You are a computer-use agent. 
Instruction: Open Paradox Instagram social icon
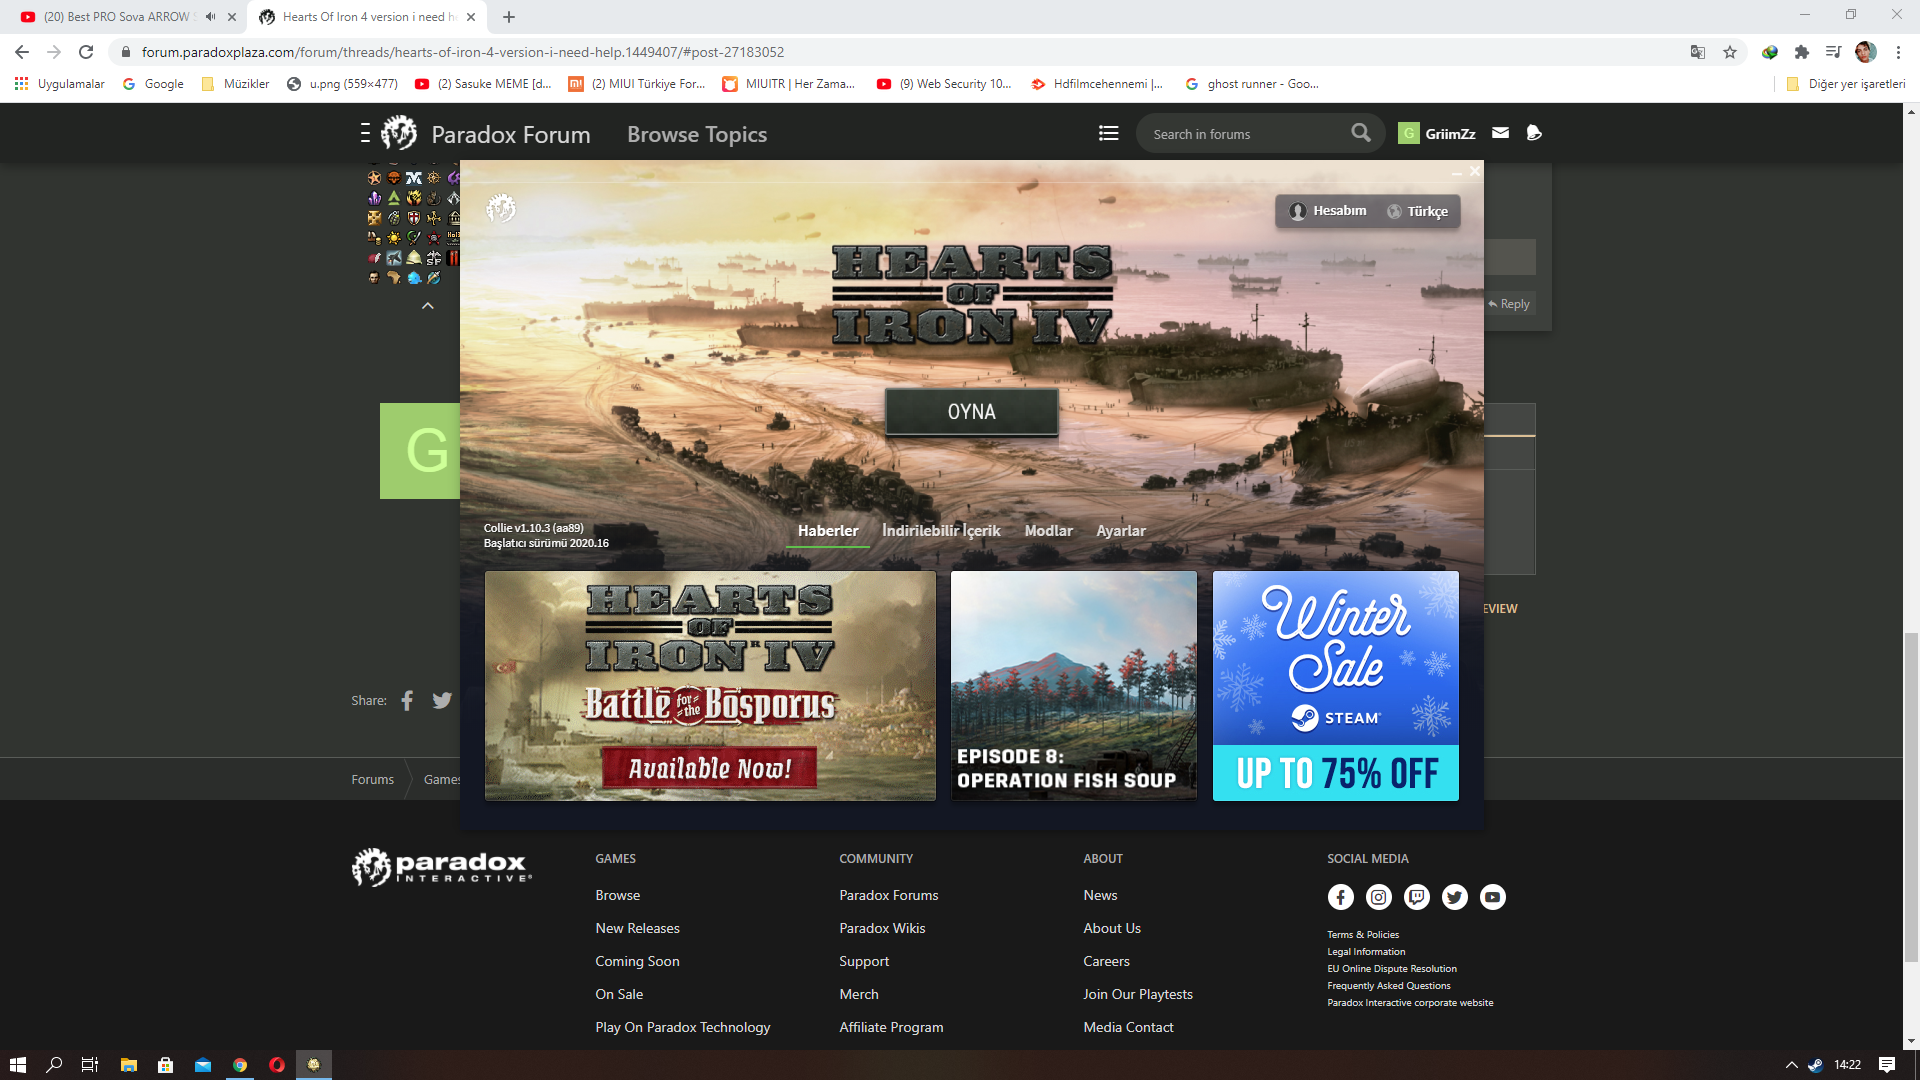point(1378,897)
